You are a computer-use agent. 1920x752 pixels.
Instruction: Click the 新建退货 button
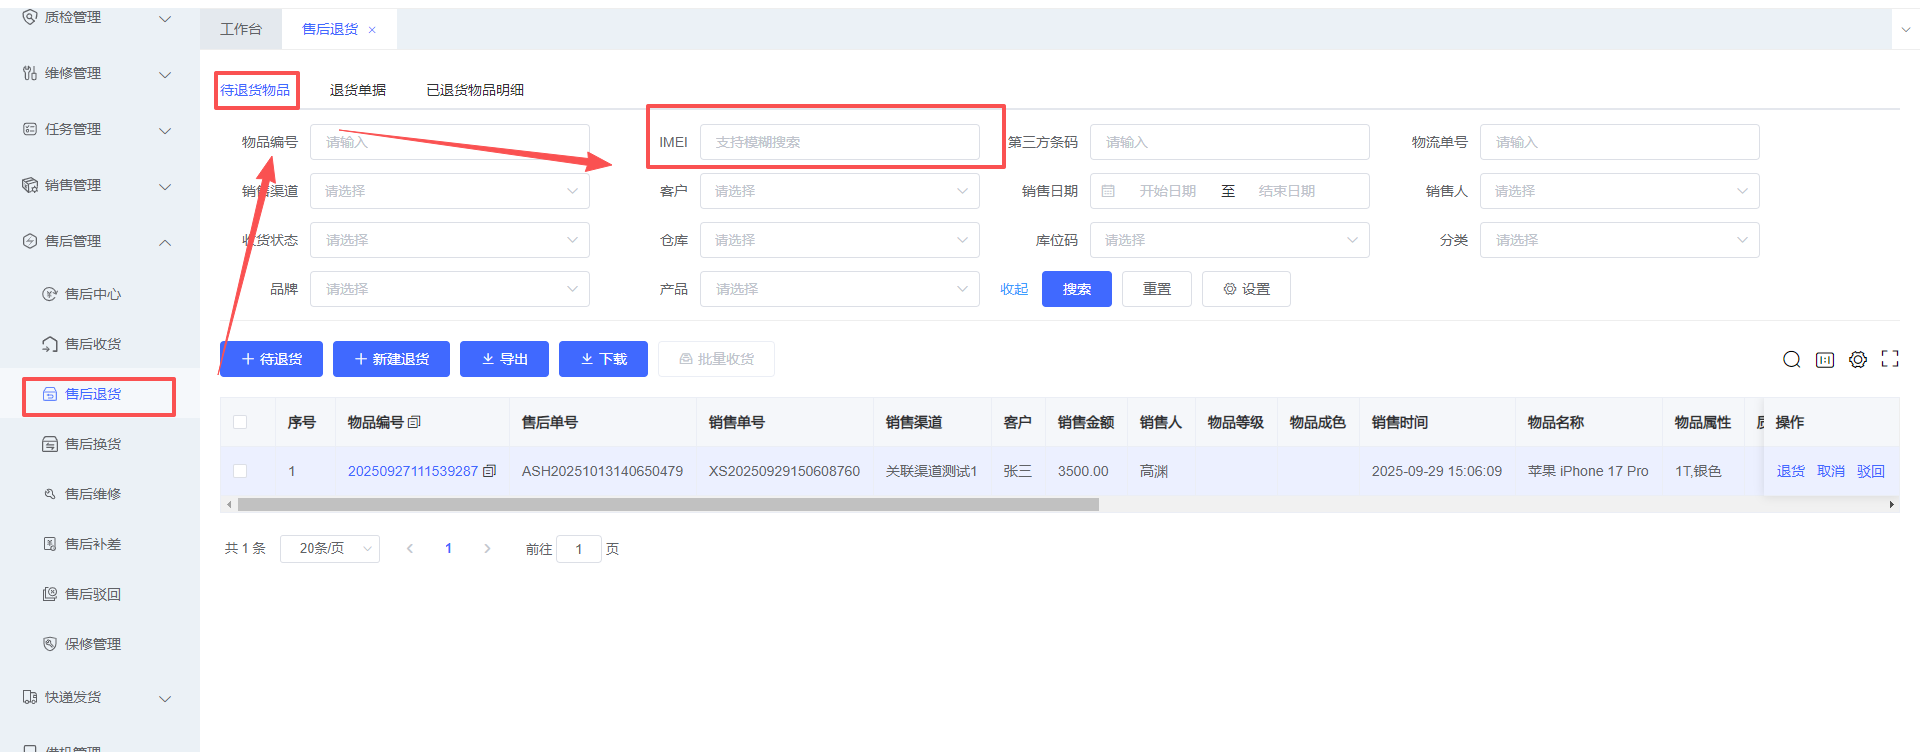click(391, 359)
